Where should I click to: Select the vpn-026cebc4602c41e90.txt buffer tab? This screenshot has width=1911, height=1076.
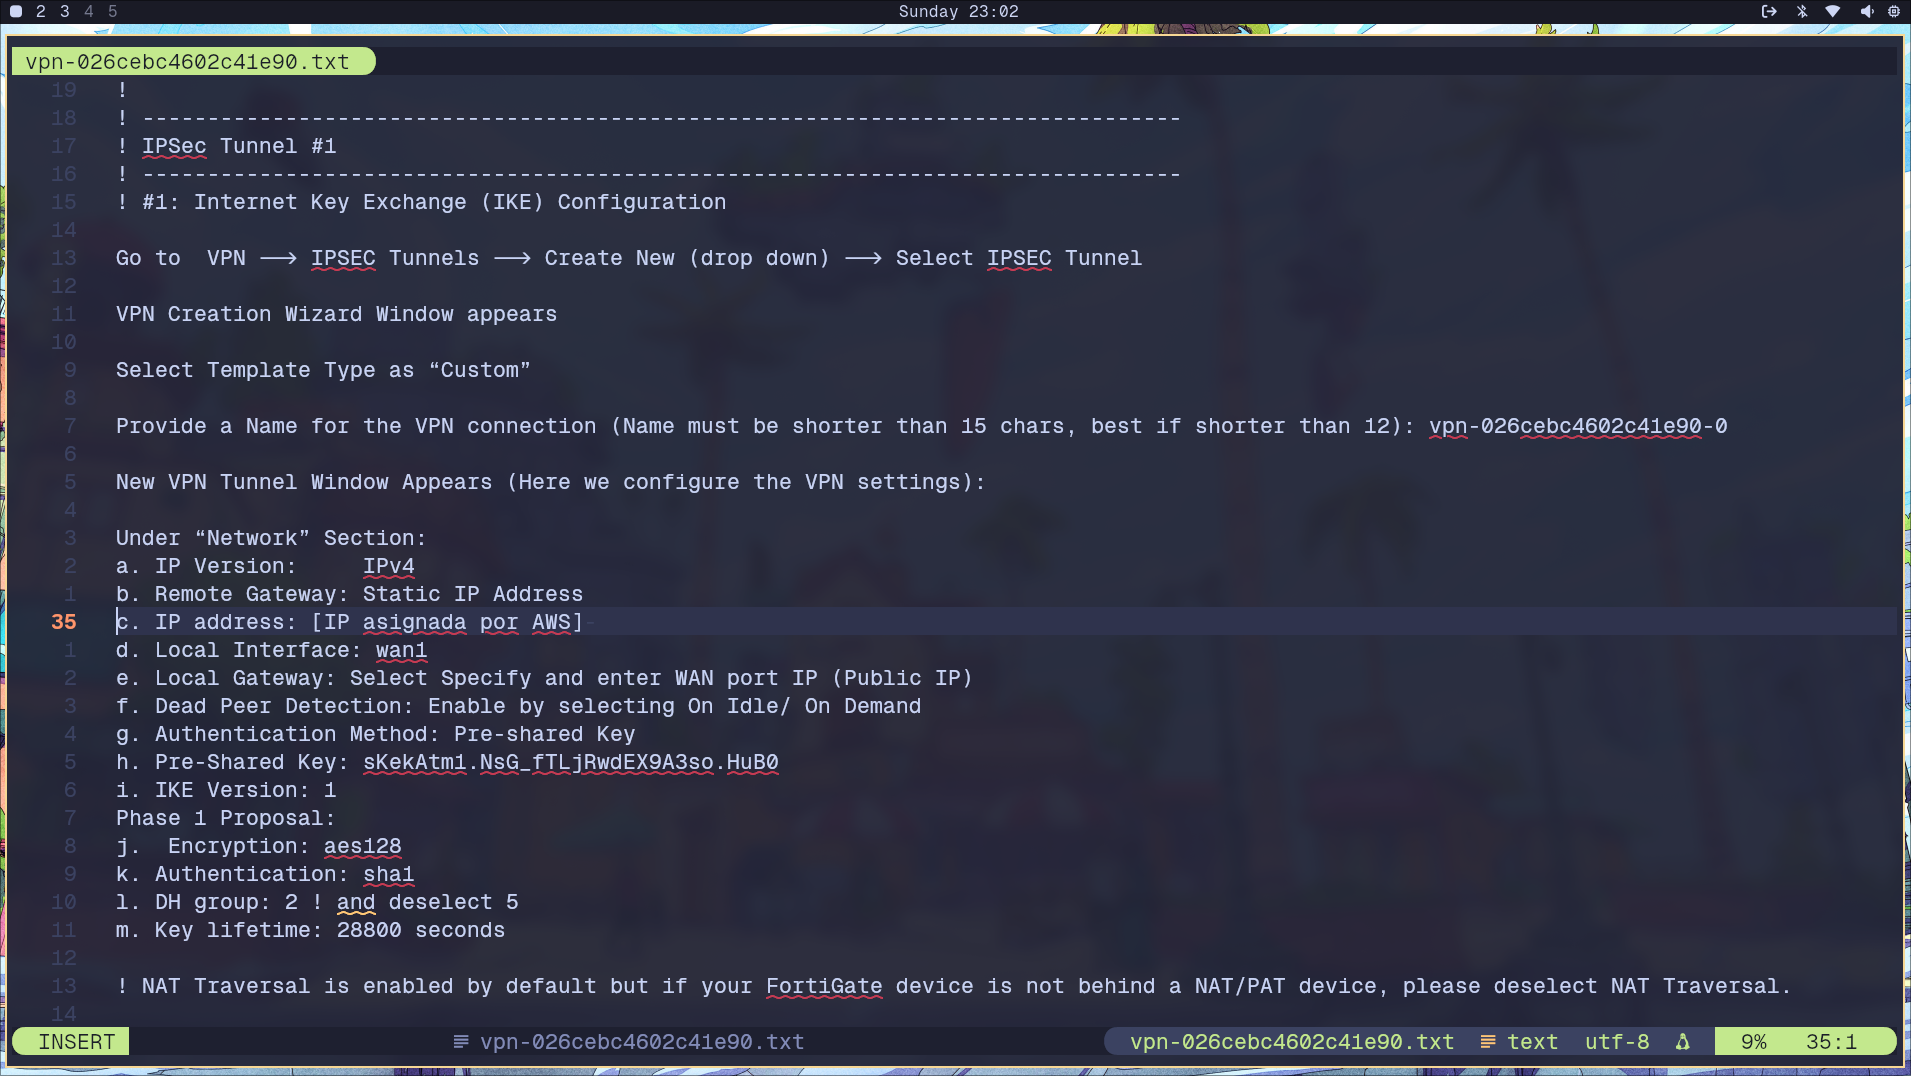(188, 62)
